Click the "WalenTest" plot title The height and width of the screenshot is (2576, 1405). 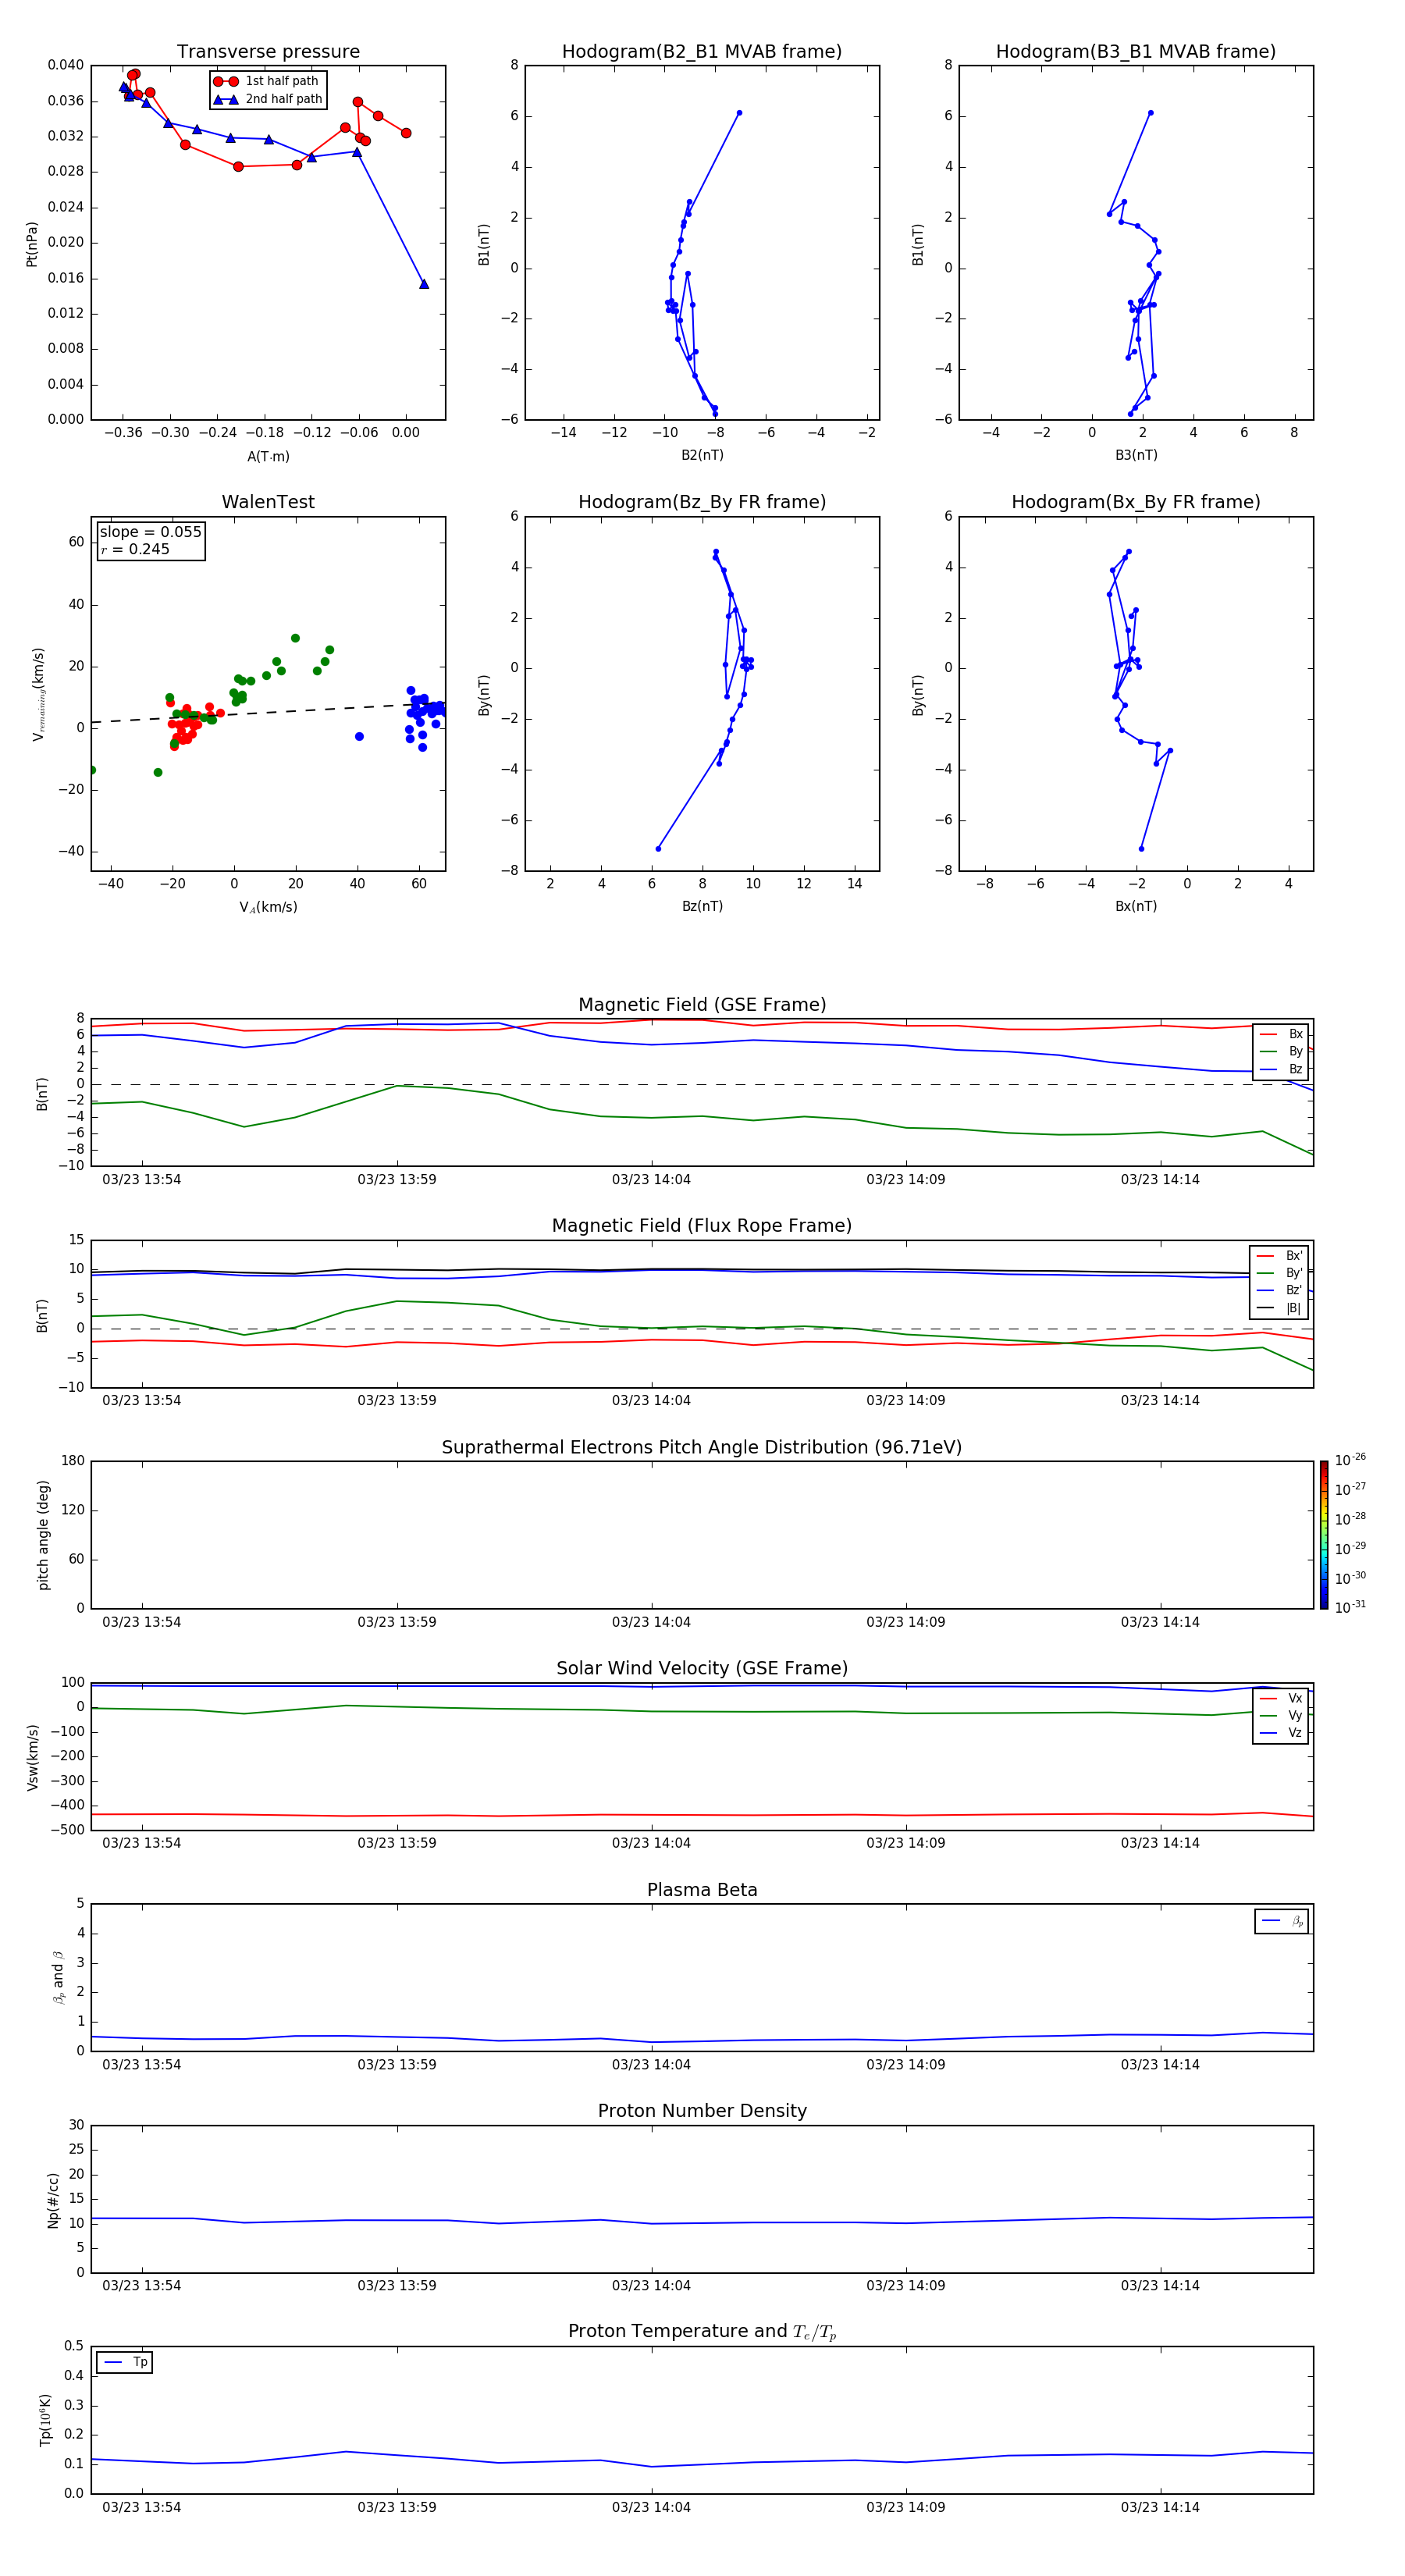pyautogui.click(x=268, y=502)
